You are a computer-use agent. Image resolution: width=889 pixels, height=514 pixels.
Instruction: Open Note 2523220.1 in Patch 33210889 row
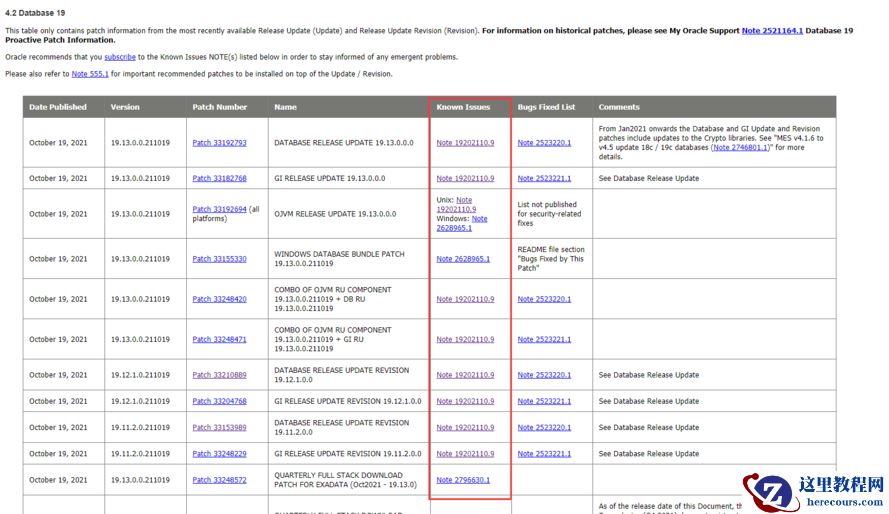(x=544, y=375)
